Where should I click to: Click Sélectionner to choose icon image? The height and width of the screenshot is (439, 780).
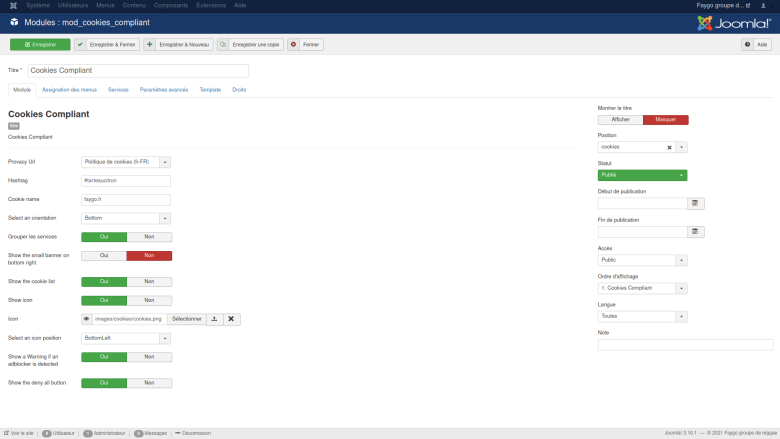click(x=187, y=319)
